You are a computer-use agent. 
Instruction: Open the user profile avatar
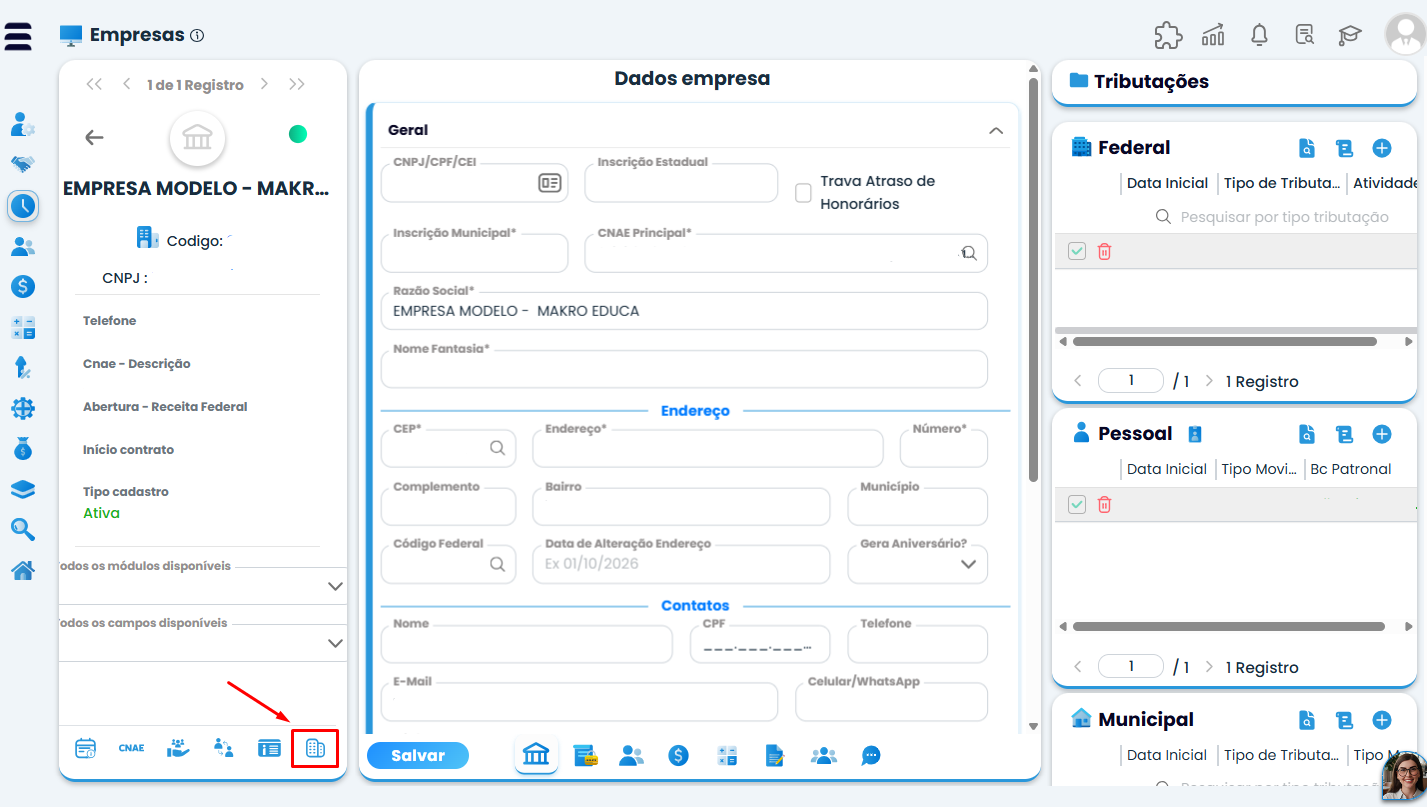click(1405, 35)
